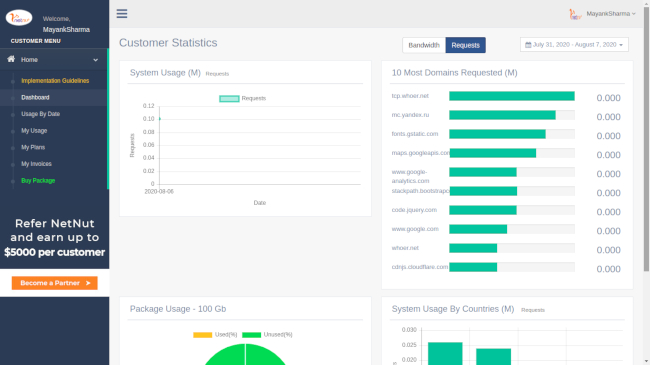Switch to the Bandwidth view

click(x=424, y=45)
